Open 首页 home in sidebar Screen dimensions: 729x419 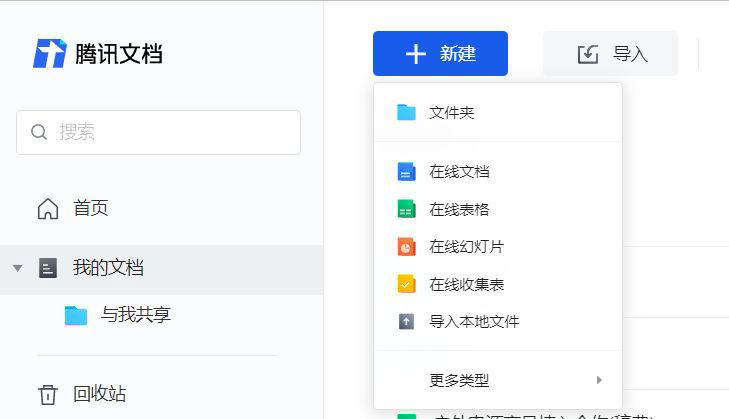pos(161,208)
